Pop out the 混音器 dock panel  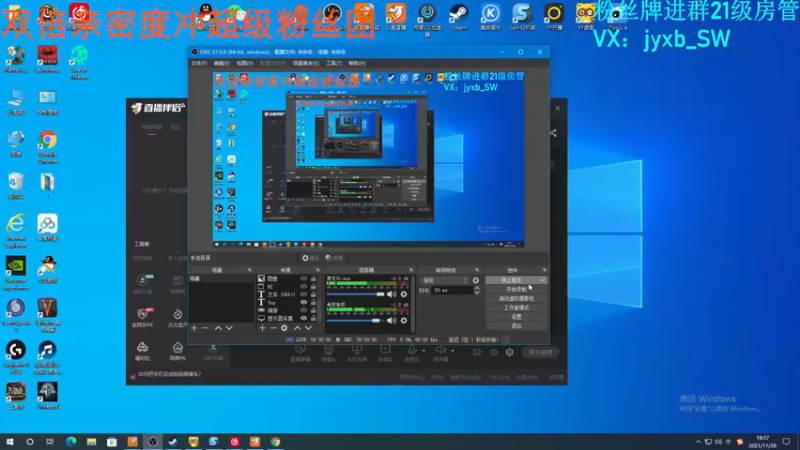tap(411, 270)
